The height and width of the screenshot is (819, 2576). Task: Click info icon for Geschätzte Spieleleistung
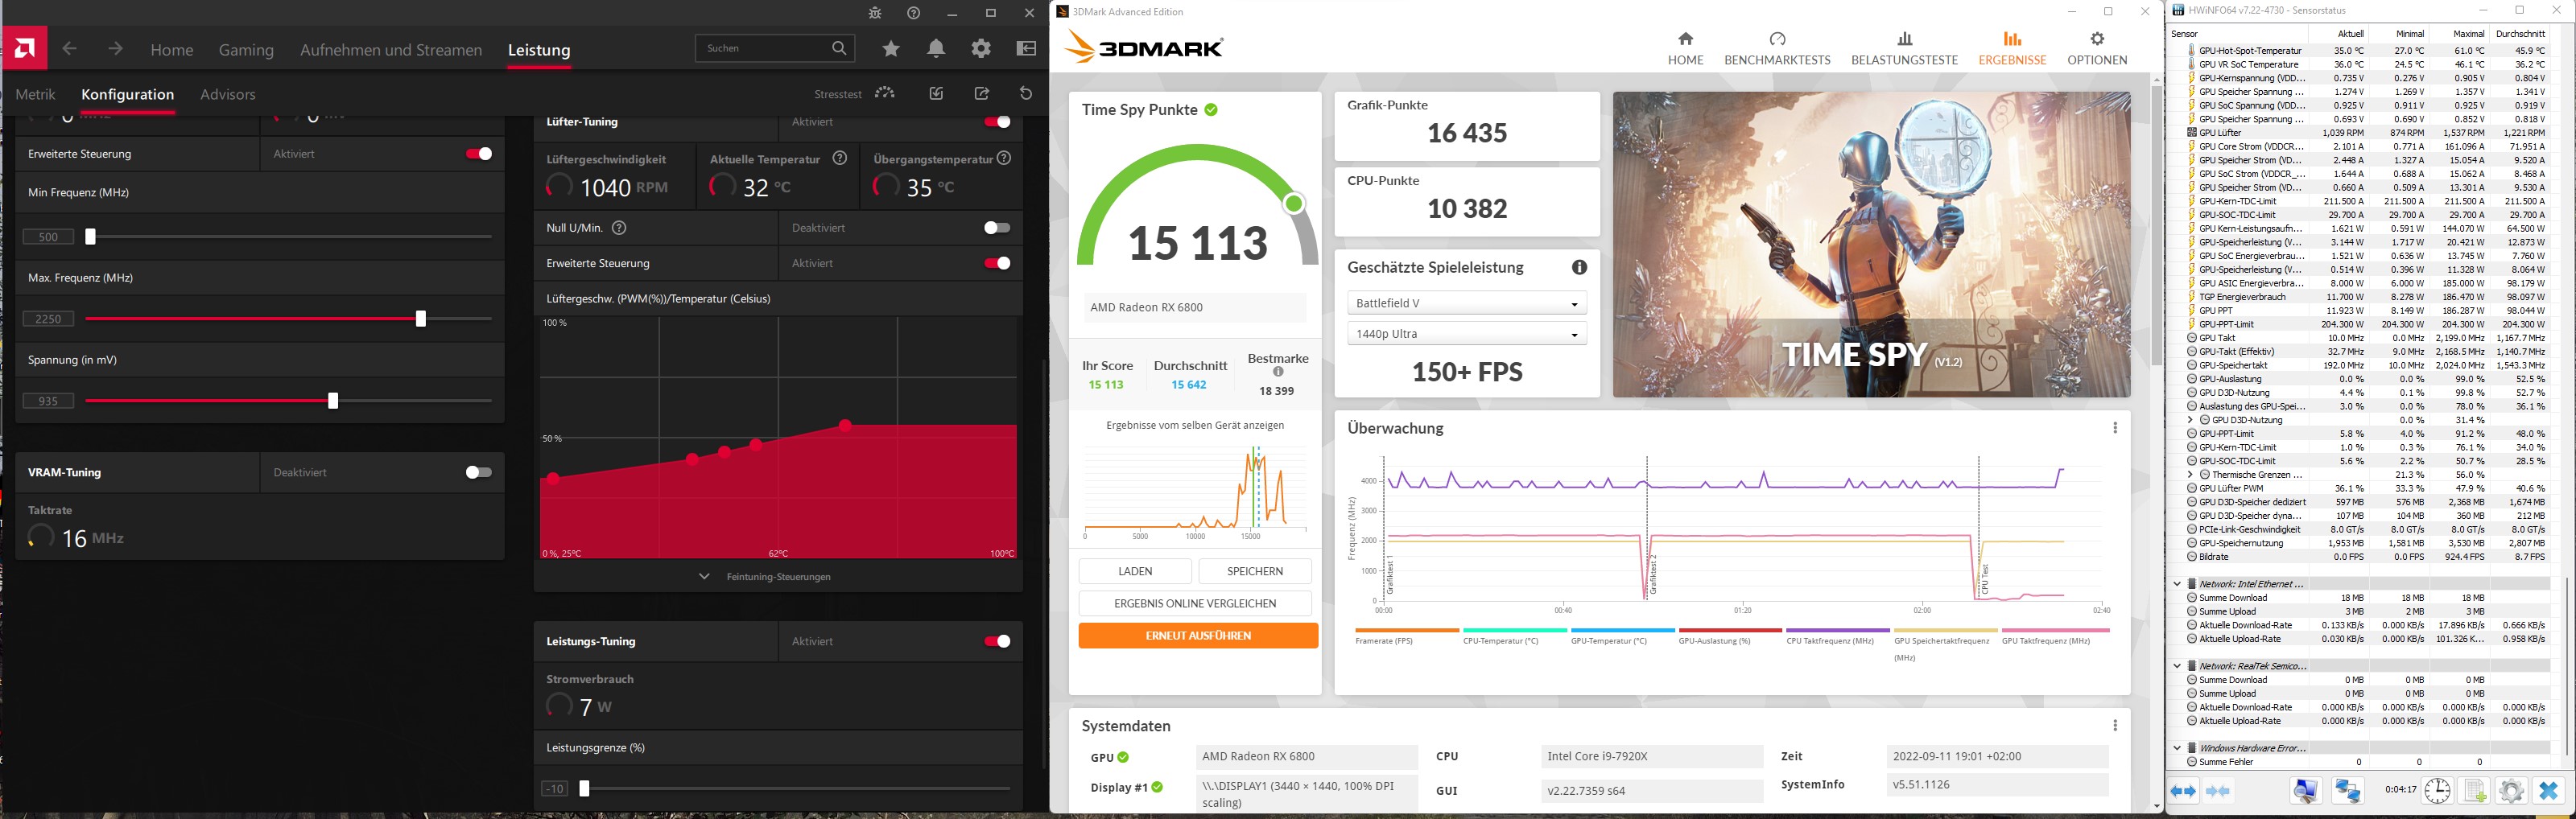(1579, 267)
